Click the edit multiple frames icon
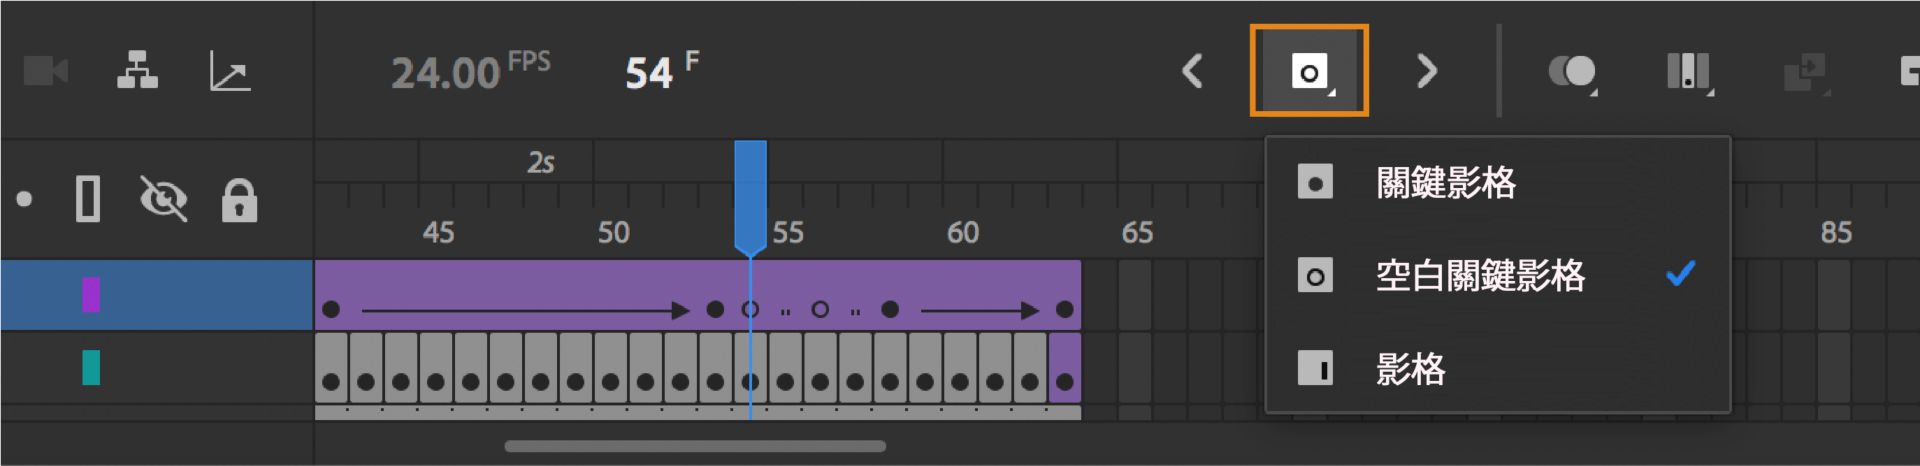The image size is (1920, 466). 1689,72
